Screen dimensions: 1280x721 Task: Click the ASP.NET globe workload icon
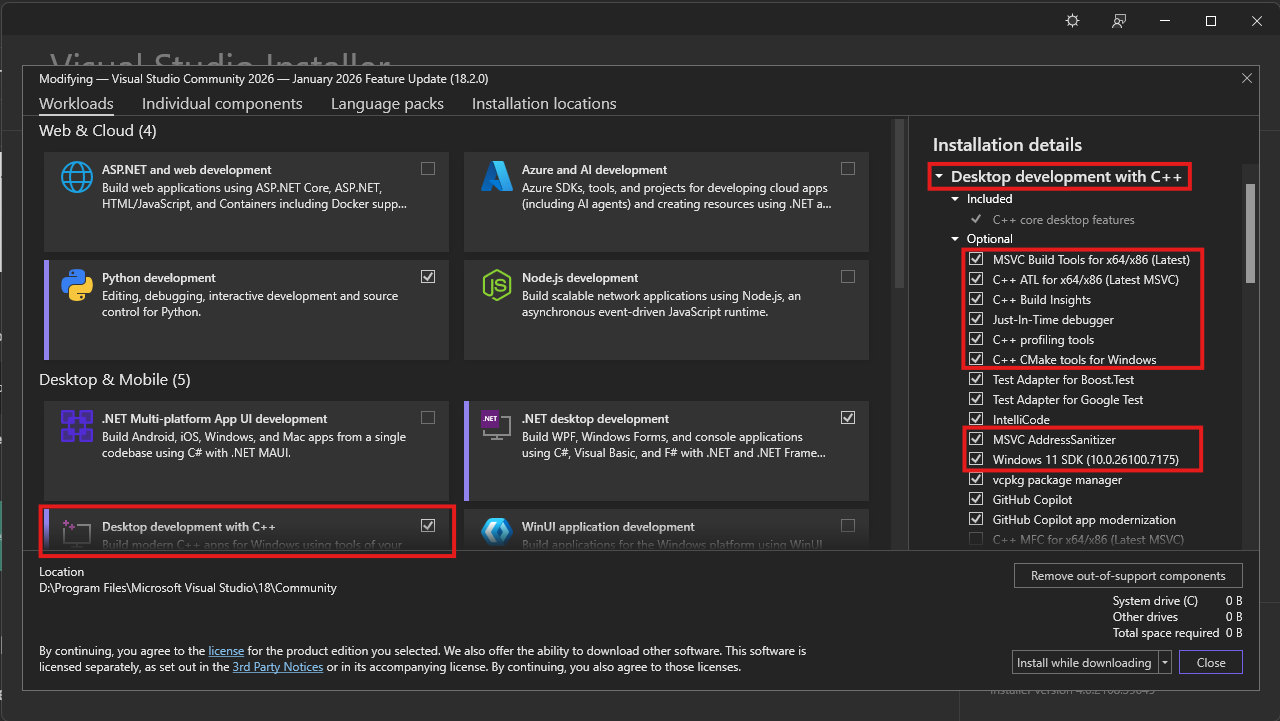(77, 179)
